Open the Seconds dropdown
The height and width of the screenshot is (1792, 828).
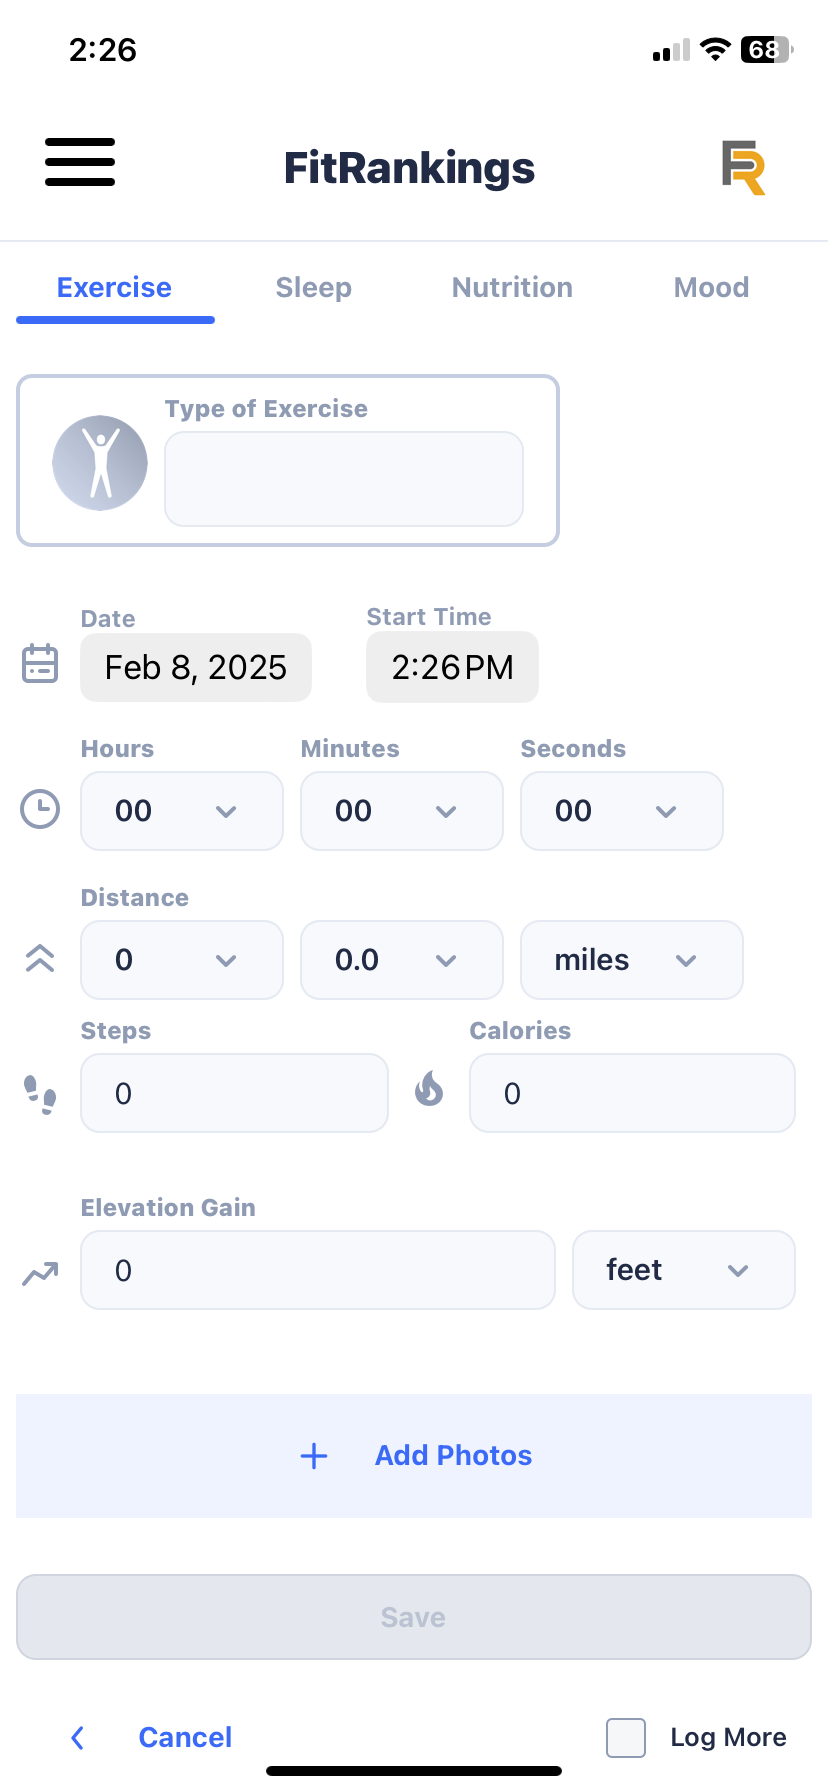[x=622, y=811]
